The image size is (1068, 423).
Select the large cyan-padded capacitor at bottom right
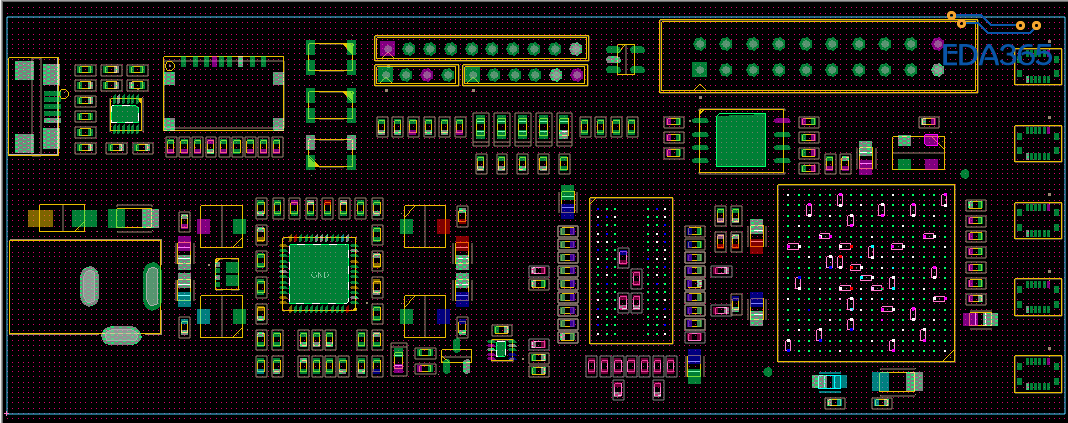click(898, 381)
